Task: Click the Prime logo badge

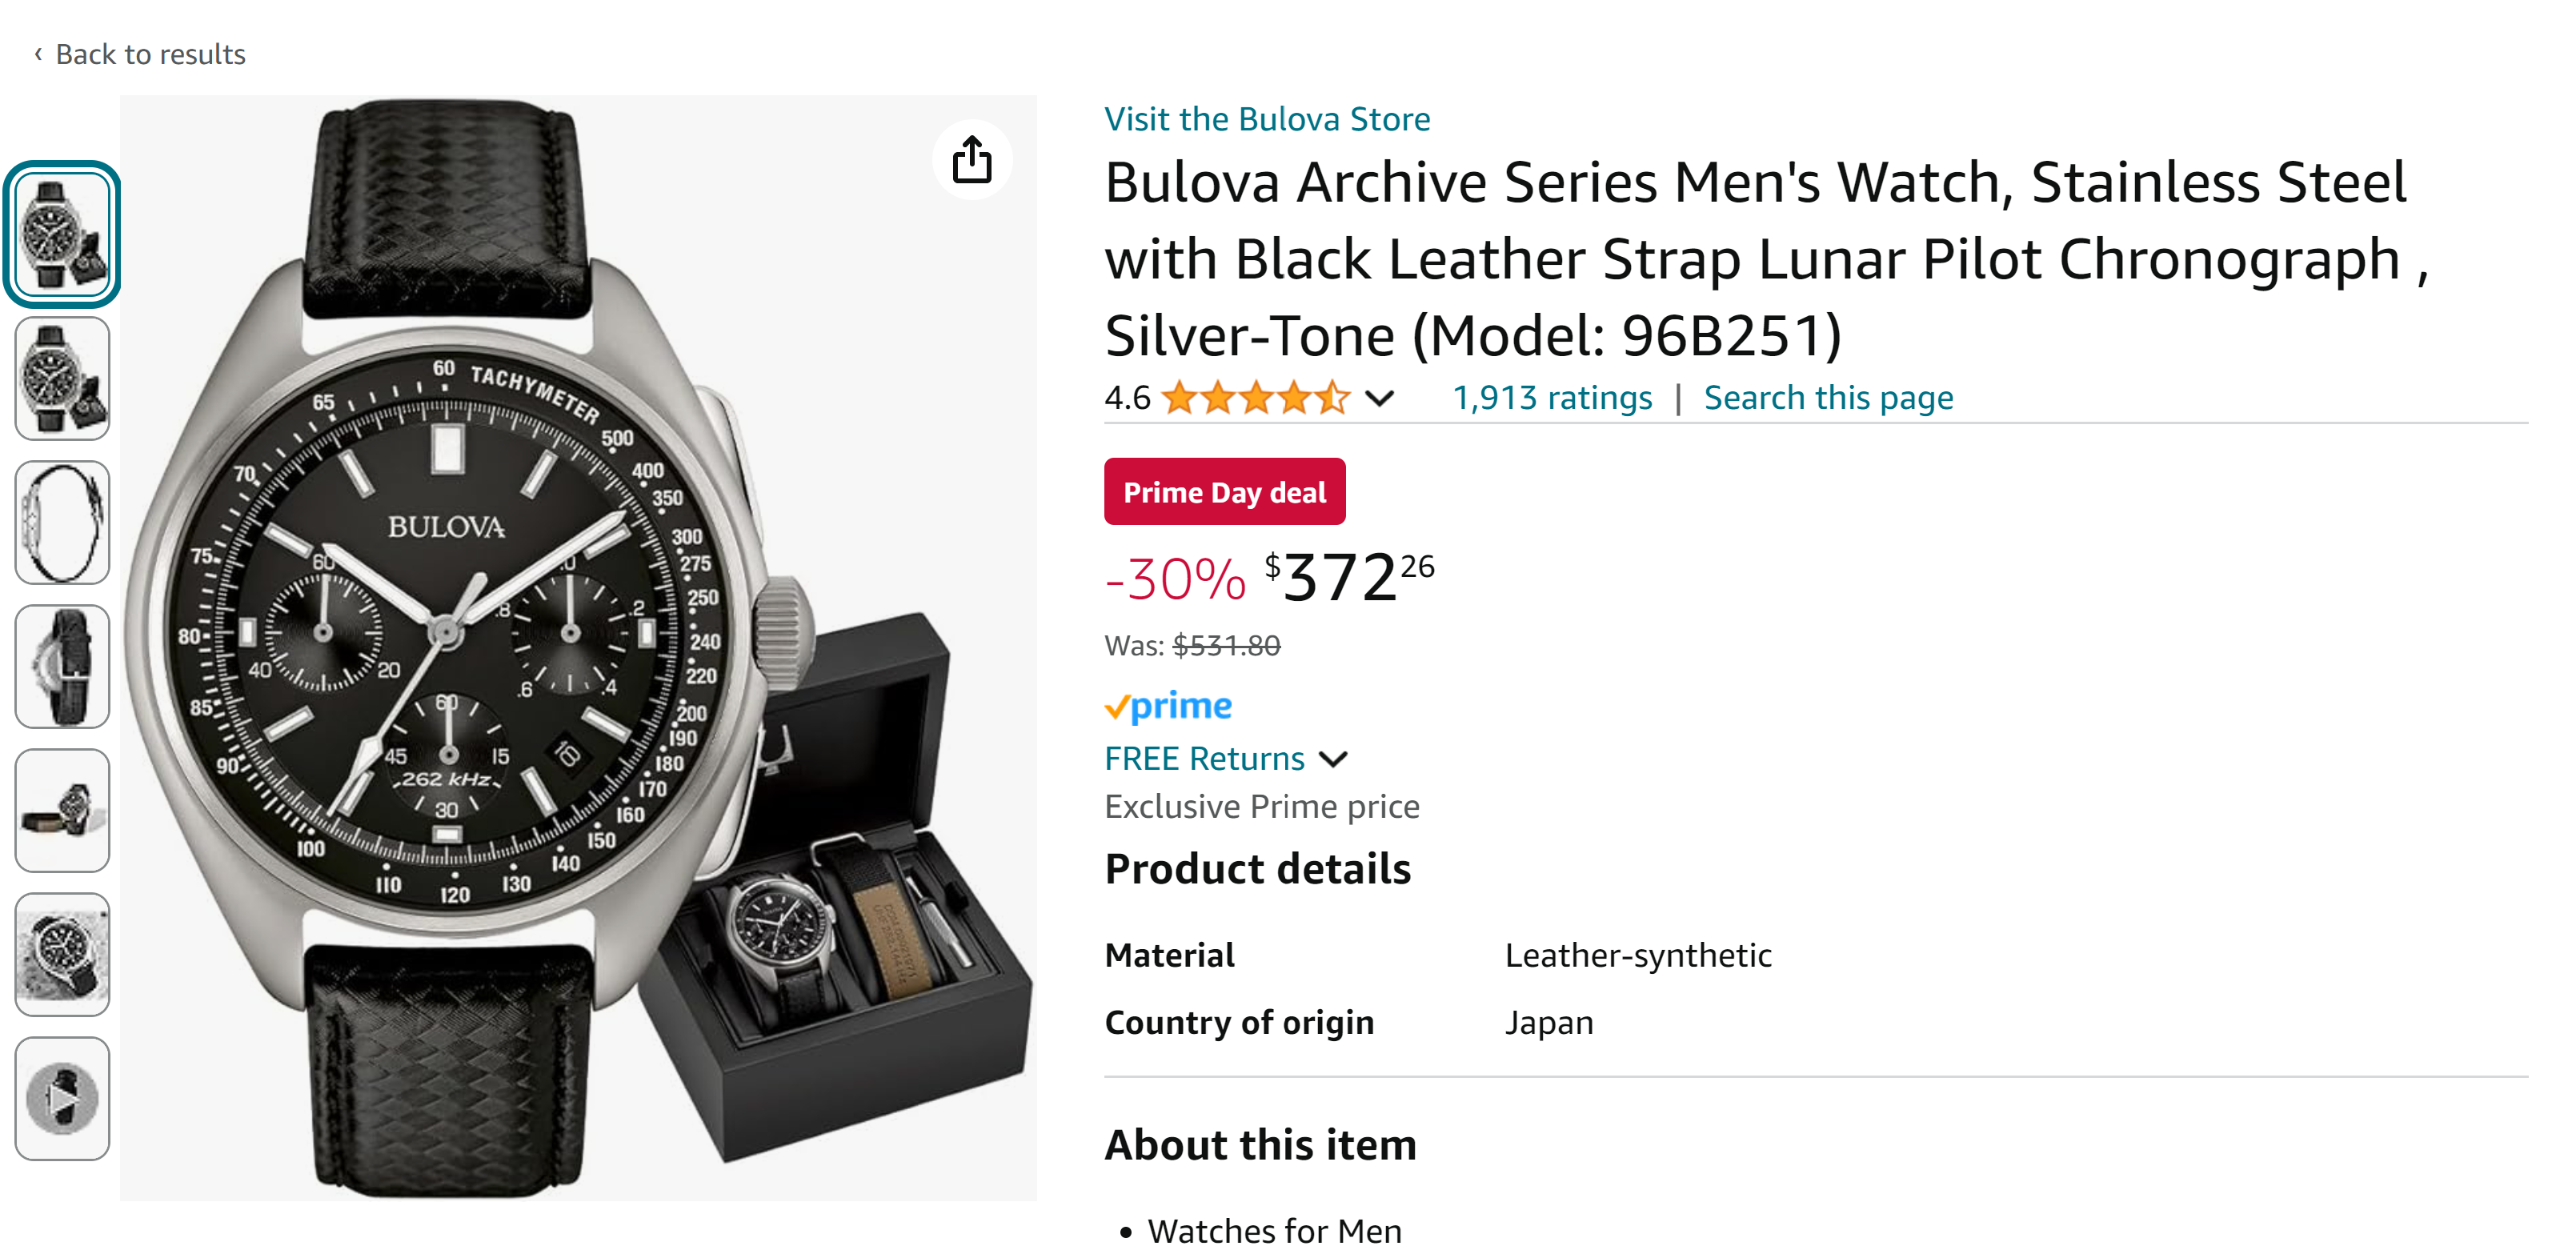Action: click(x=1168, y=706)
